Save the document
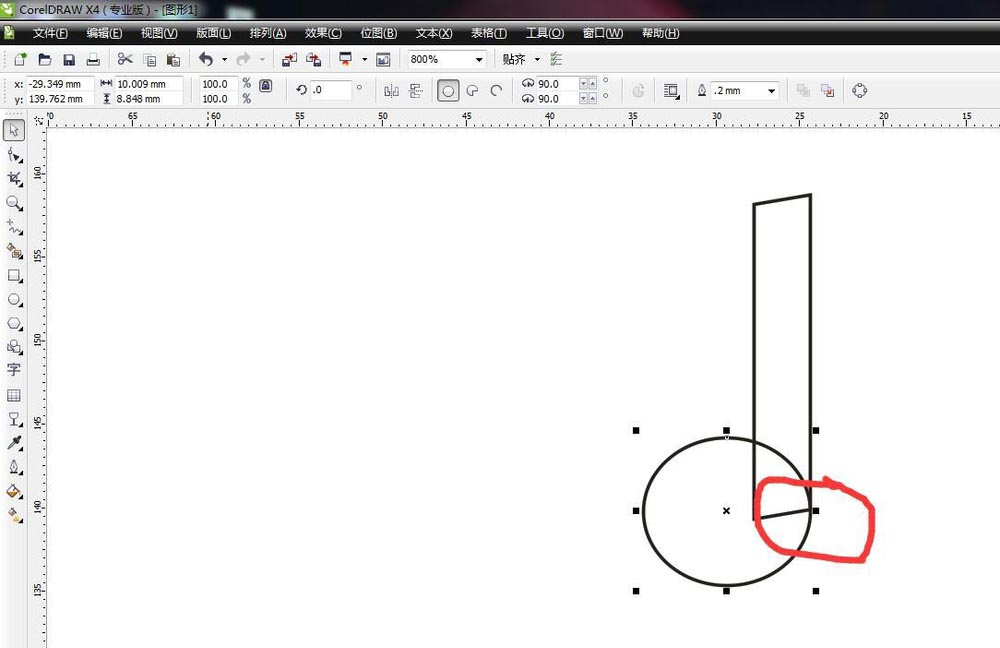 [x=69, y=59]
